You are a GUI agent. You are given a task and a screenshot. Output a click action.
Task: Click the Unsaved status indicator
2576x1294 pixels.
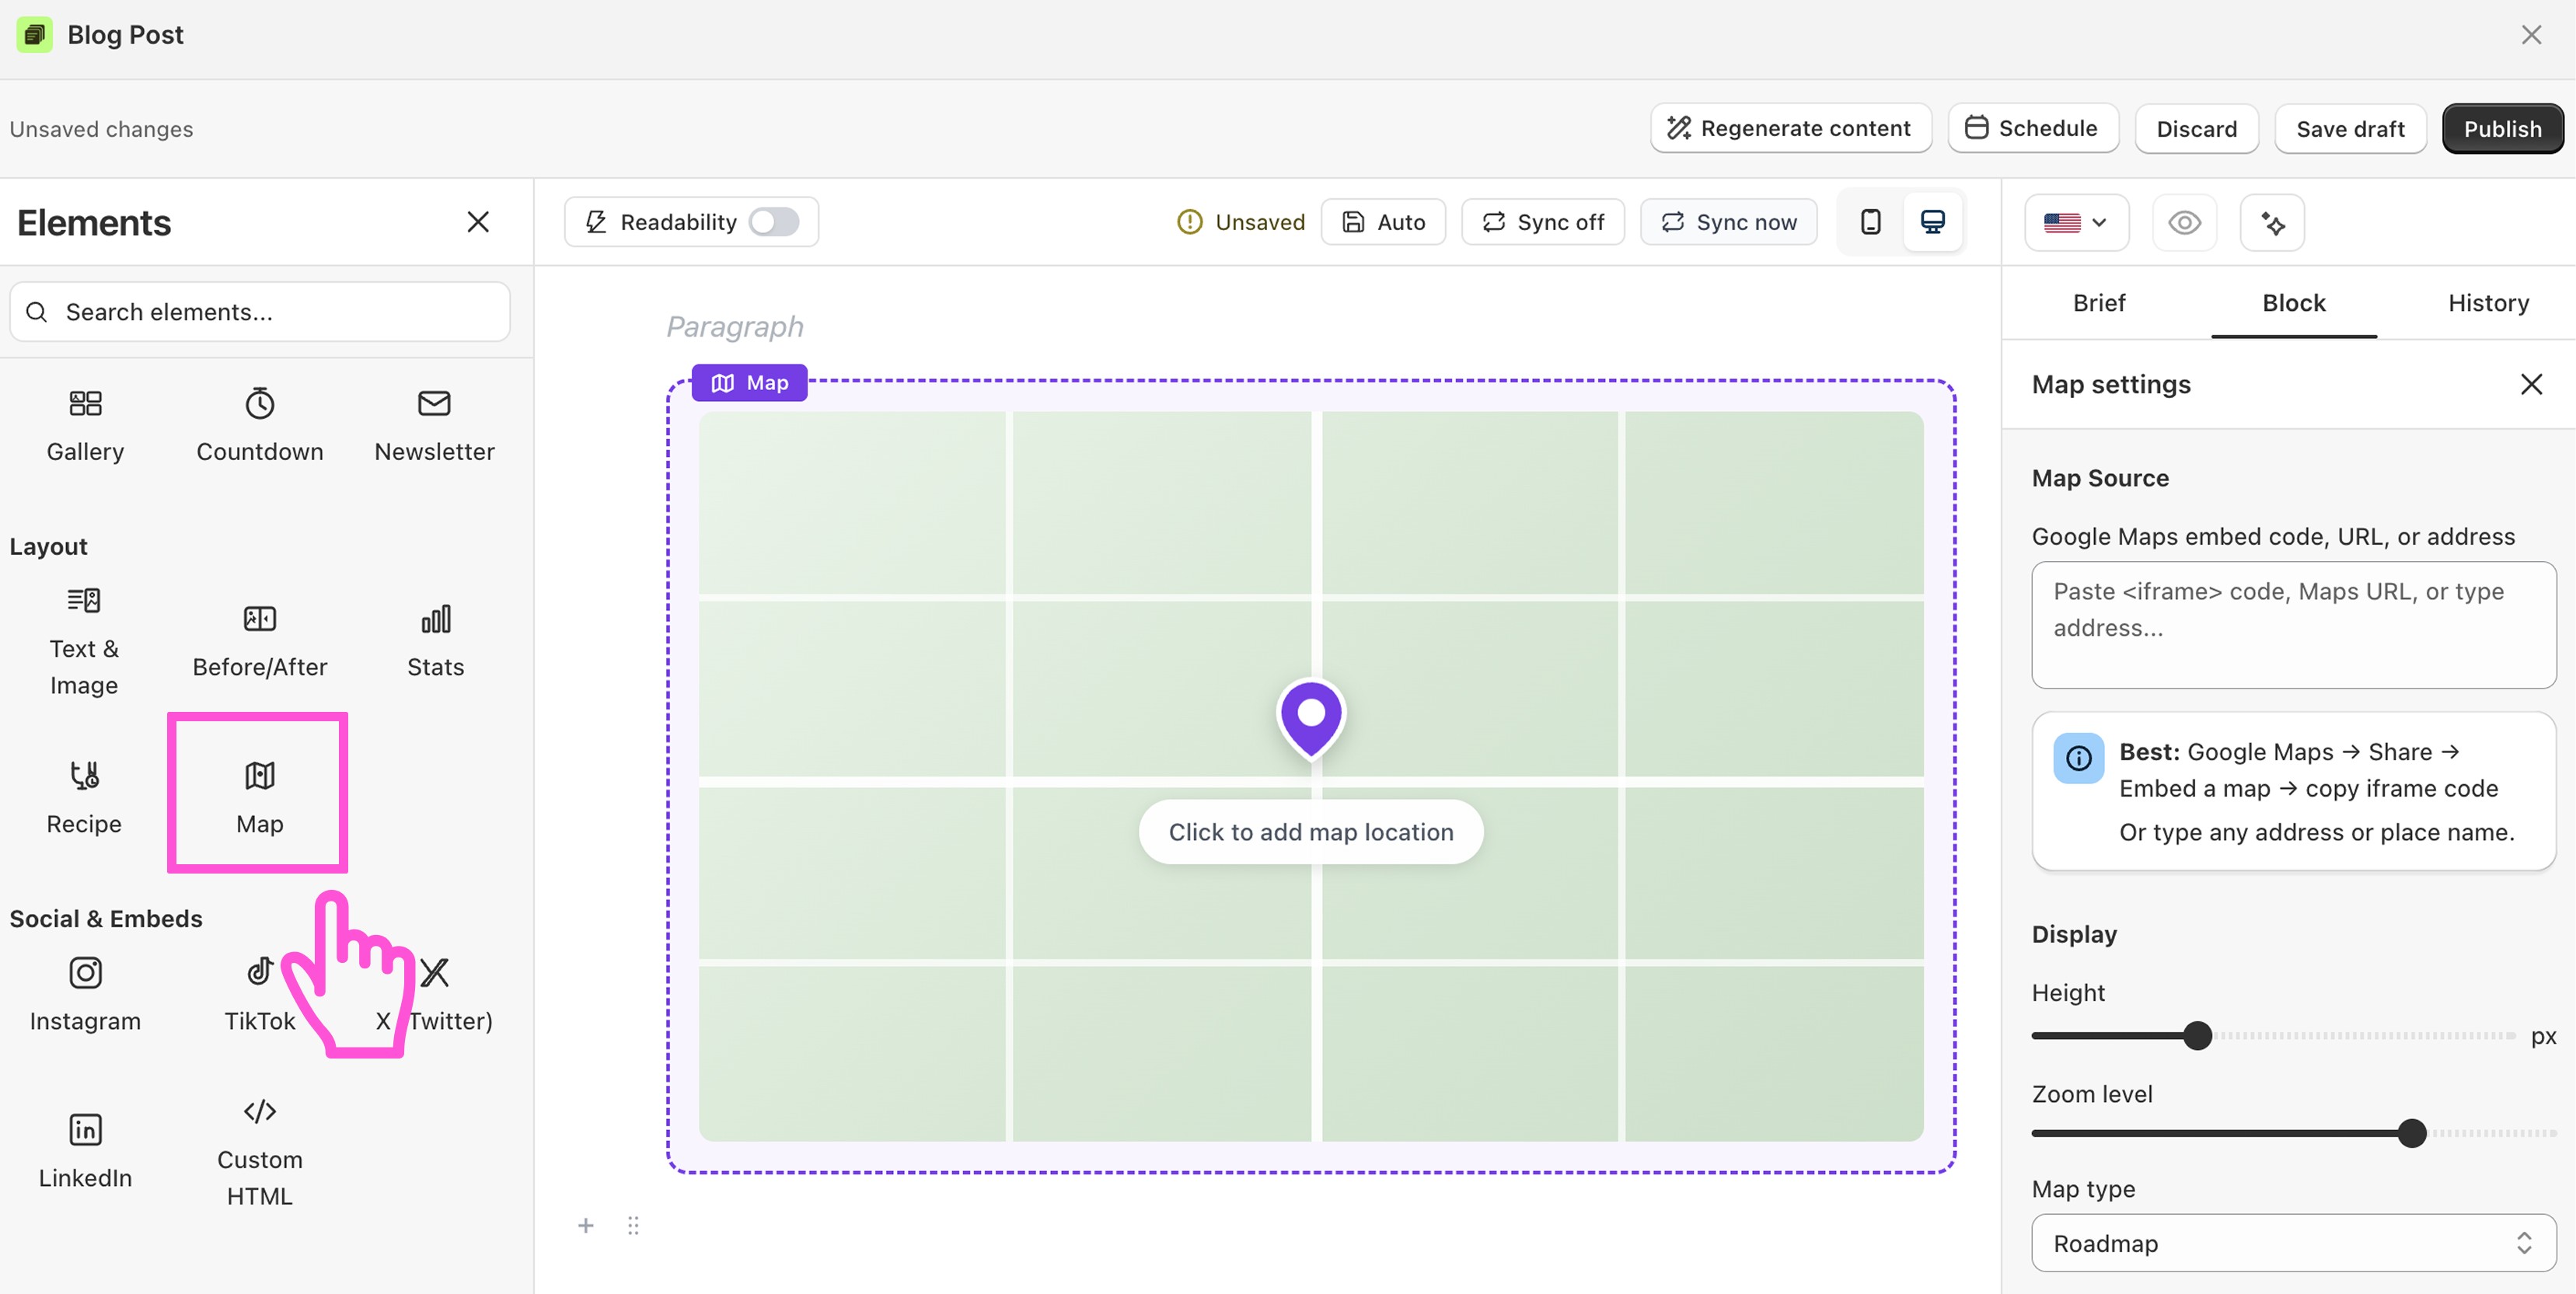coord(1241,222)
